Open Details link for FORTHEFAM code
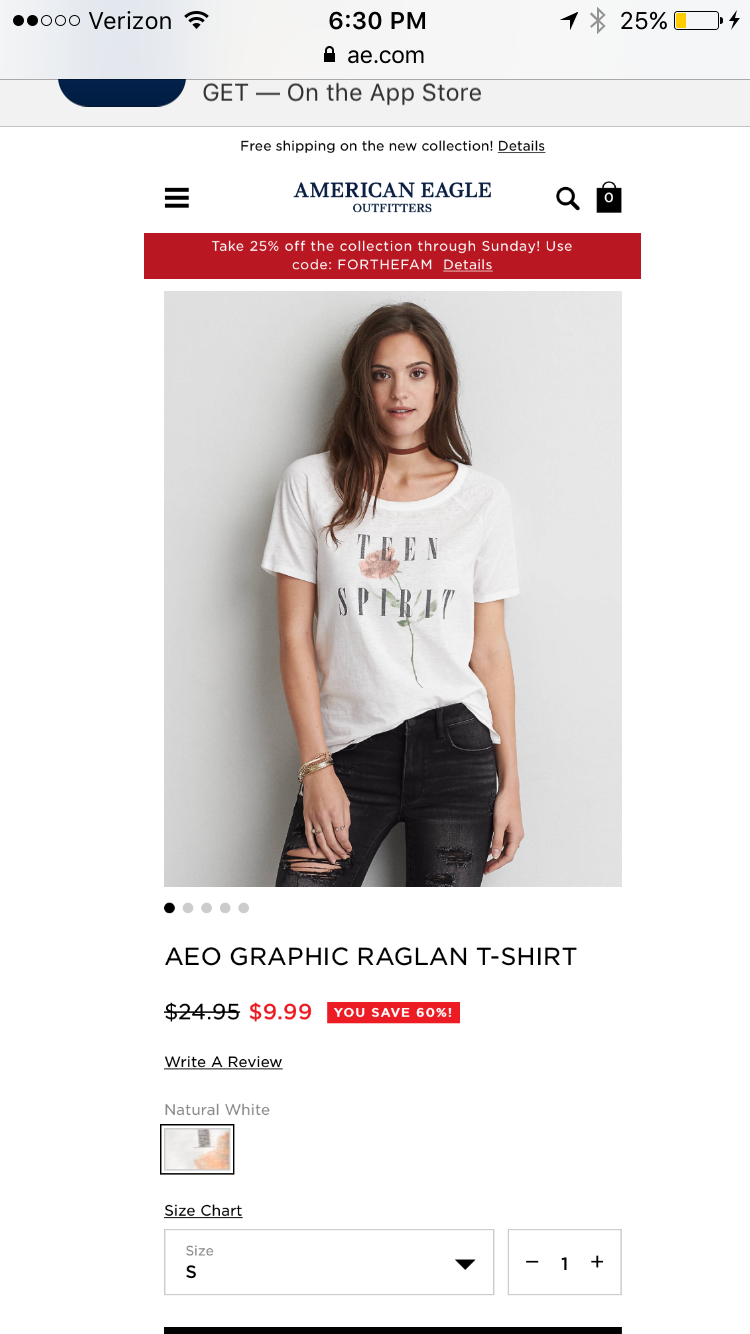 pos(468,265)
